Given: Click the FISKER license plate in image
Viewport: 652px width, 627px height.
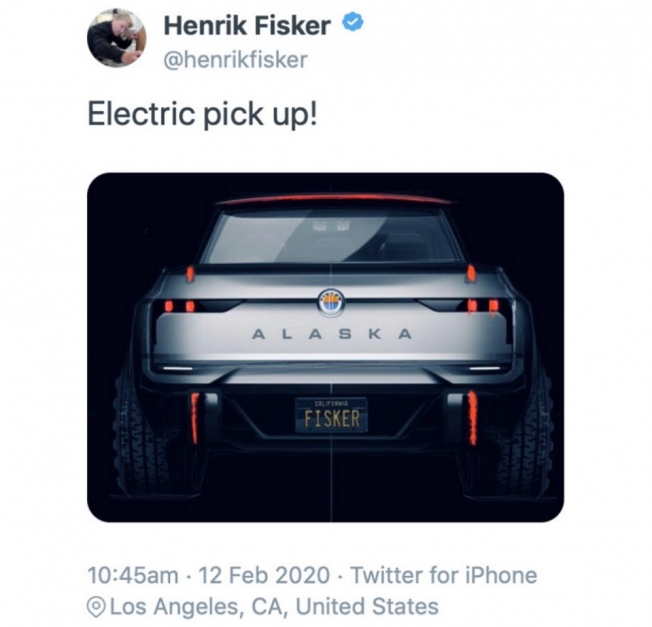Looking at the screenshot, I should click(x=331, y=415).
